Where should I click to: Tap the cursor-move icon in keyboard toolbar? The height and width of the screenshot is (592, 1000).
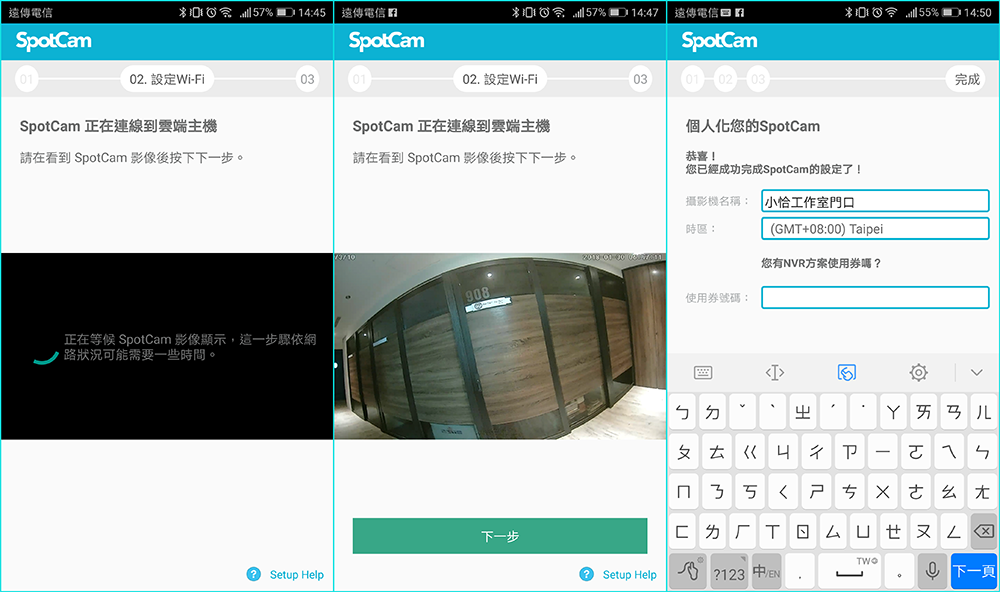click(x=775, y=373)
